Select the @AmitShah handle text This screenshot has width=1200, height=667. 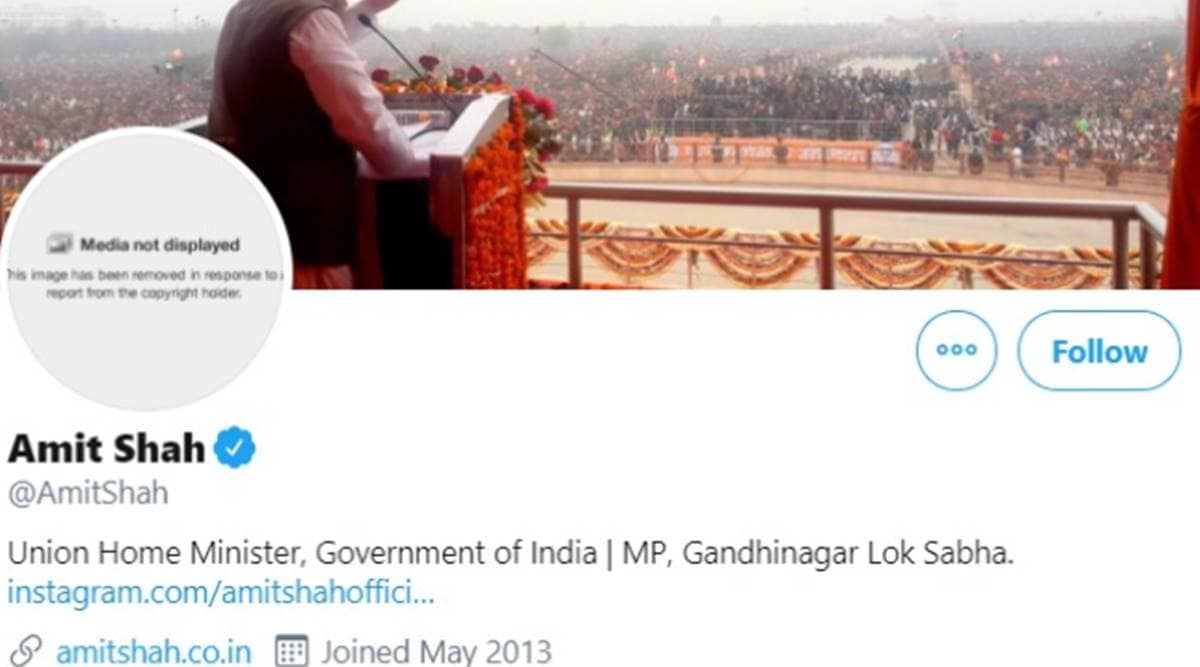tap(88, 493)
